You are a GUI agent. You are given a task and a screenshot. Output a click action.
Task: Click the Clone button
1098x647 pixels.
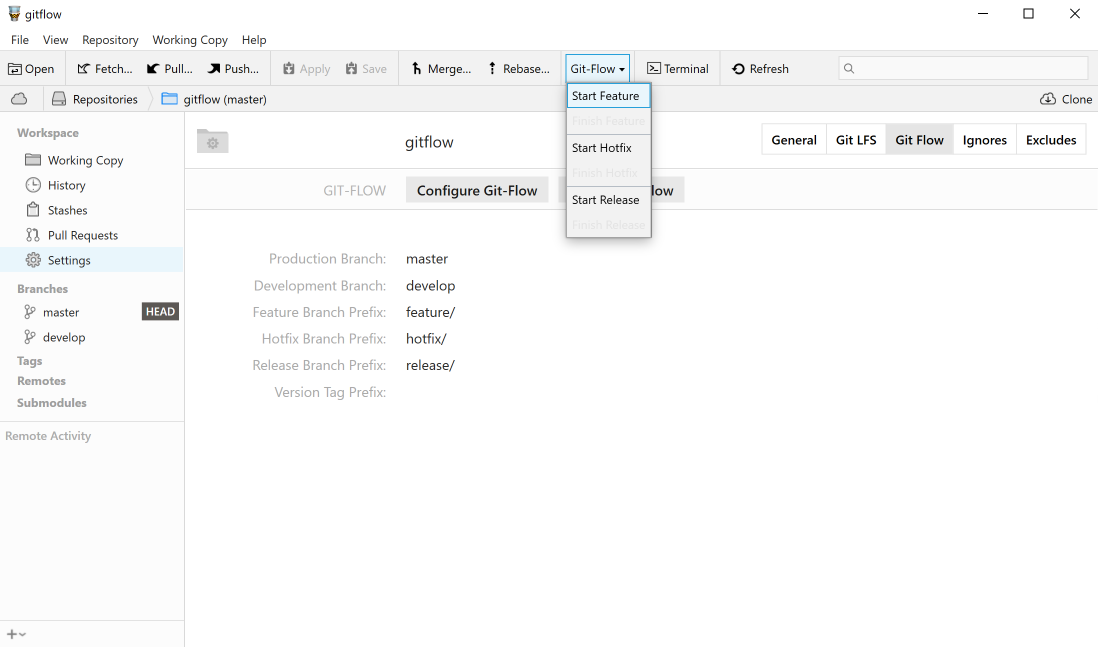coord(1066,99)
